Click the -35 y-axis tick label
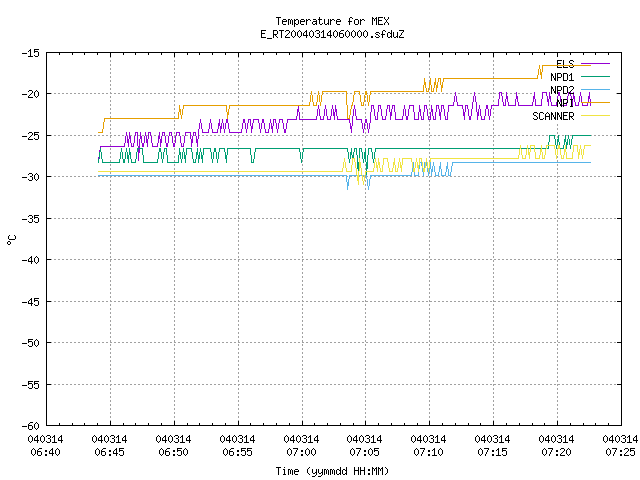640x480 pixels. (31, 219)
